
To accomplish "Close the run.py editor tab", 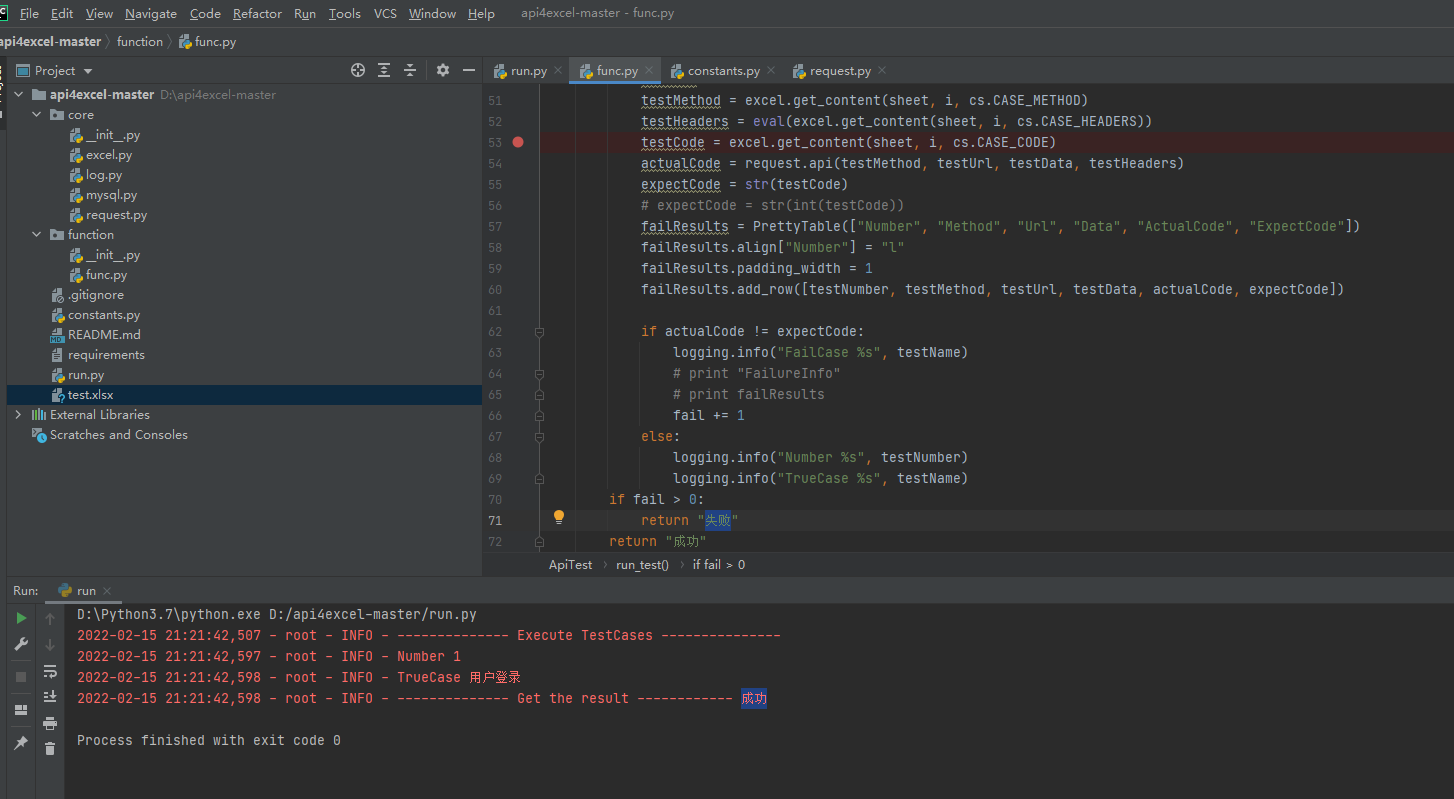I will click(x=558, y=71).
